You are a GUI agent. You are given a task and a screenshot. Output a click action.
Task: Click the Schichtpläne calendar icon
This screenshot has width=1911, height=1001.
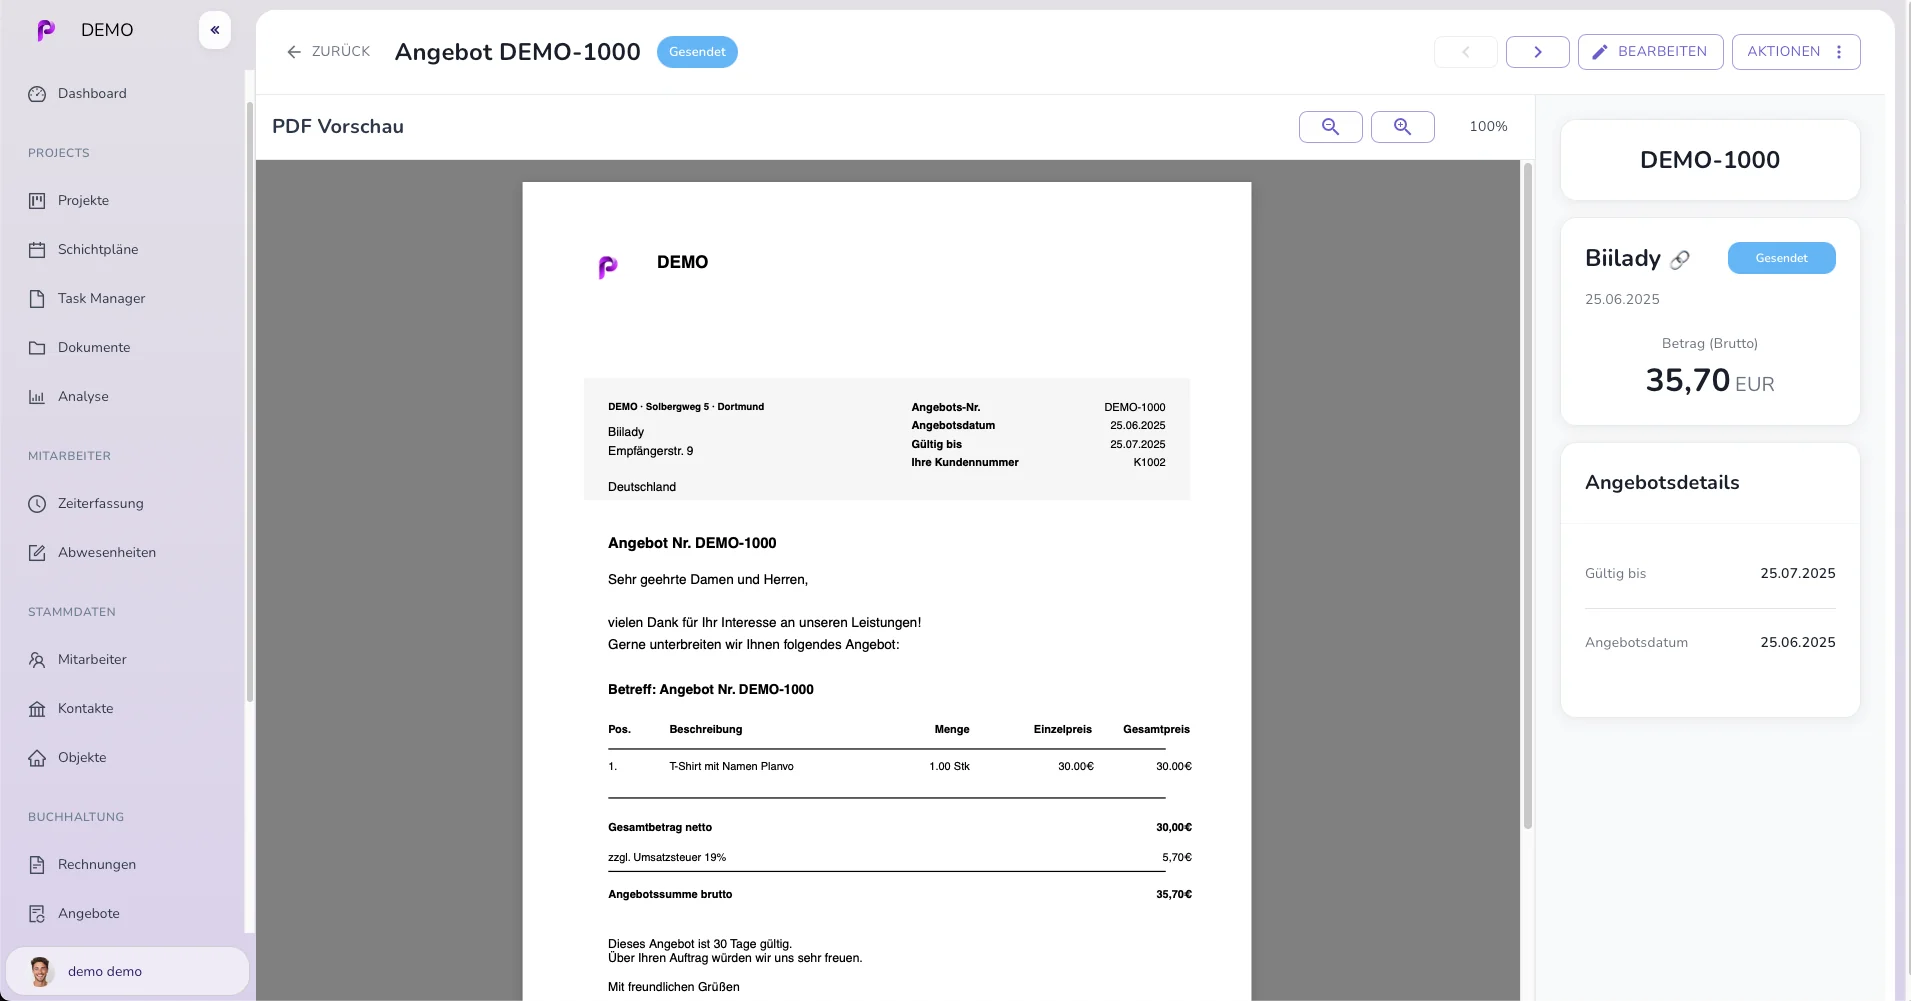pyautogui.click(x=37, y=250)
